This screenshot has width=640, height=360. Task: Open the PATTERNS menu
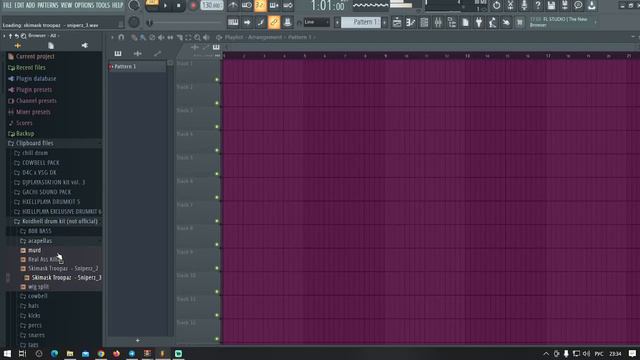coord(48,5)
